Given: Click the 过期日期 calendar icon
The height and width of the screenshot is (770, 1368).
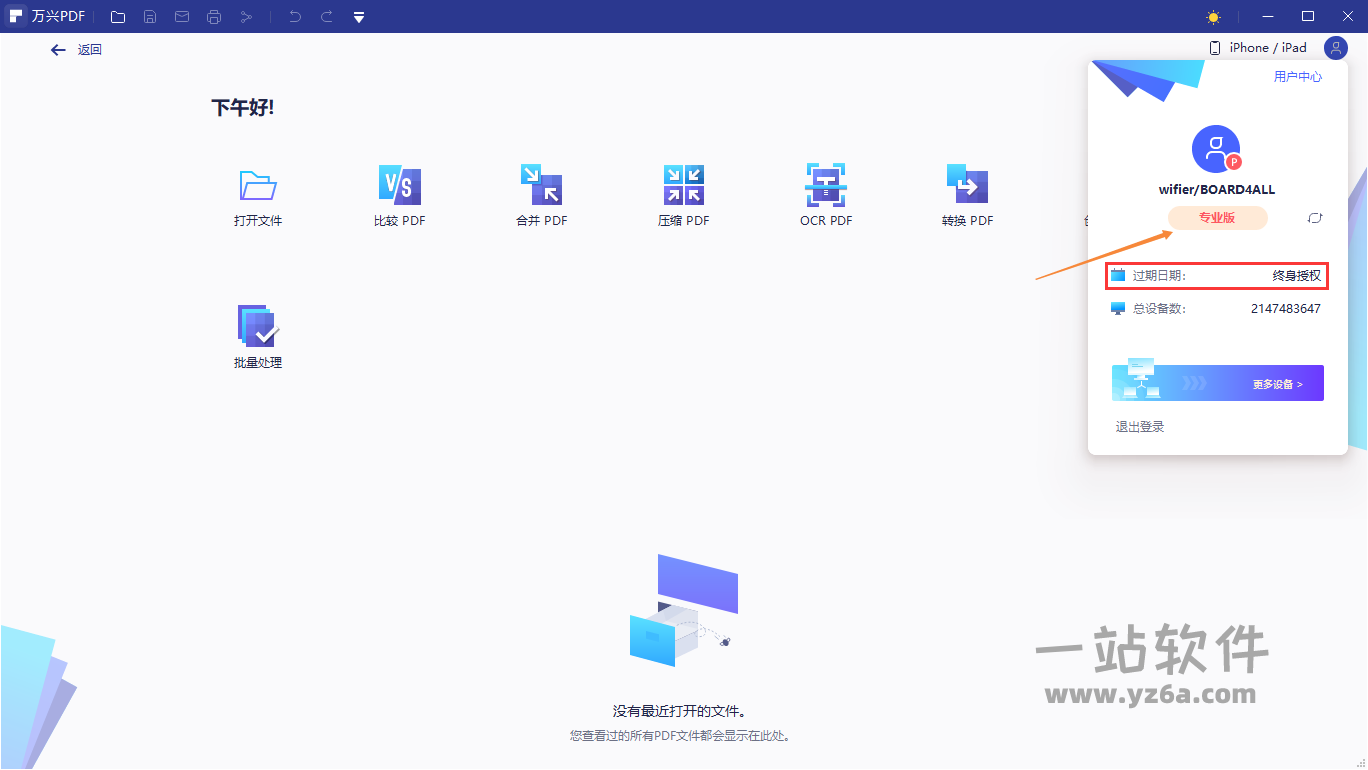Looking at the screenshot, I should 1118,275.
